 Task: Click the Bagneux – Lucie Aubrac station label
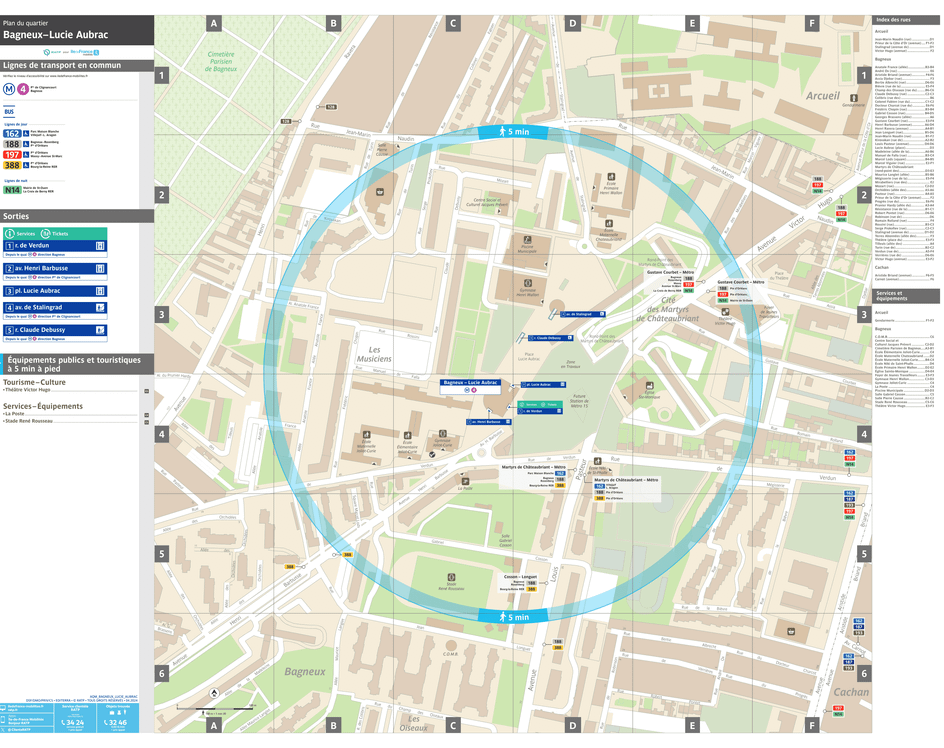[x=470, y=383]
